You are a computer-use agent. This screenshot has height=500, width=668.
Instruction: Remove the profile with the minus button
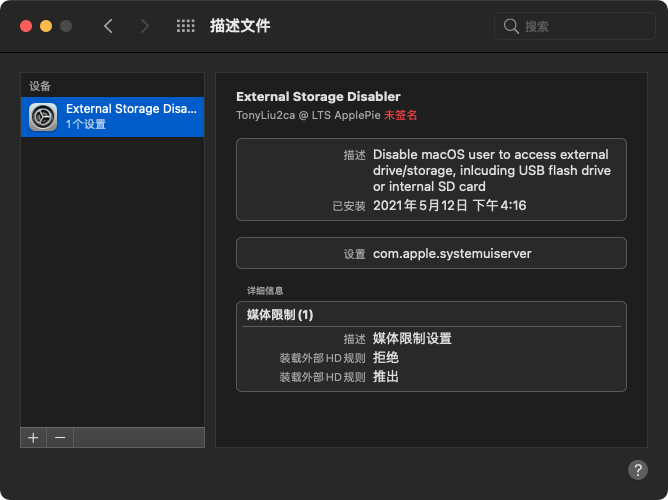click(59, 437)
